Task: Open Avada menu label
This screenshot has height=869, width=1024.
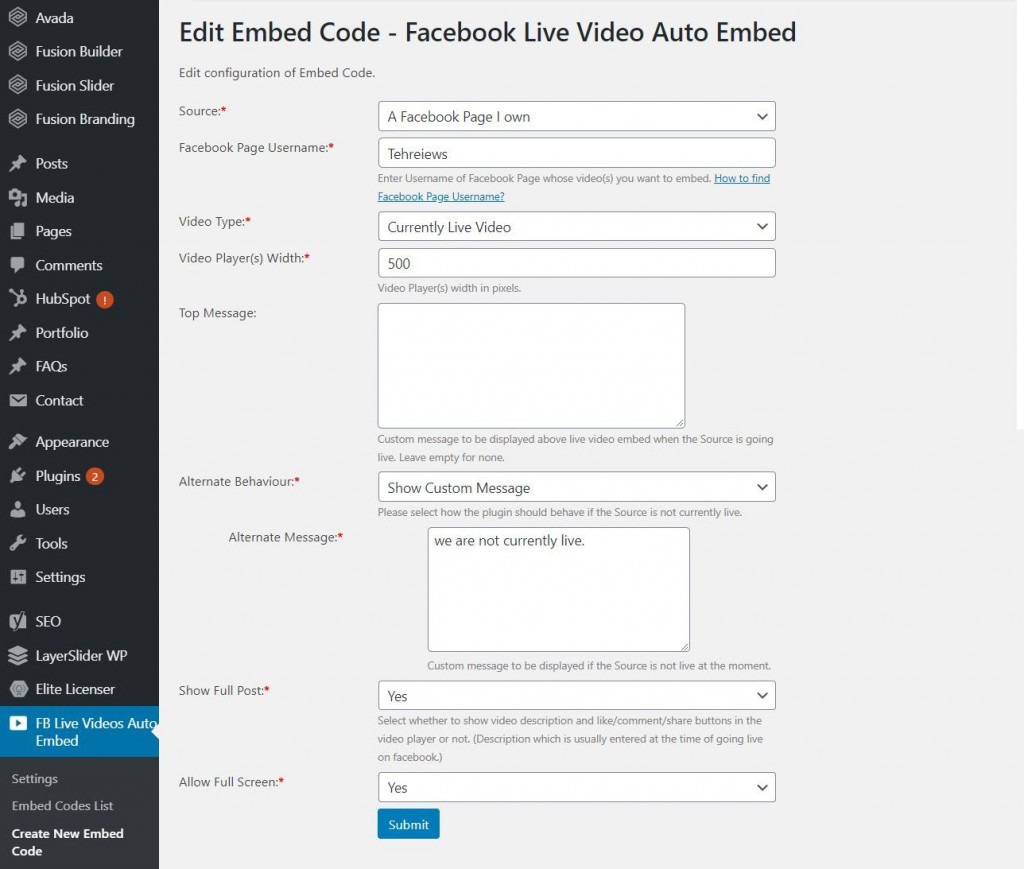Action: click(x=54, y=18)
